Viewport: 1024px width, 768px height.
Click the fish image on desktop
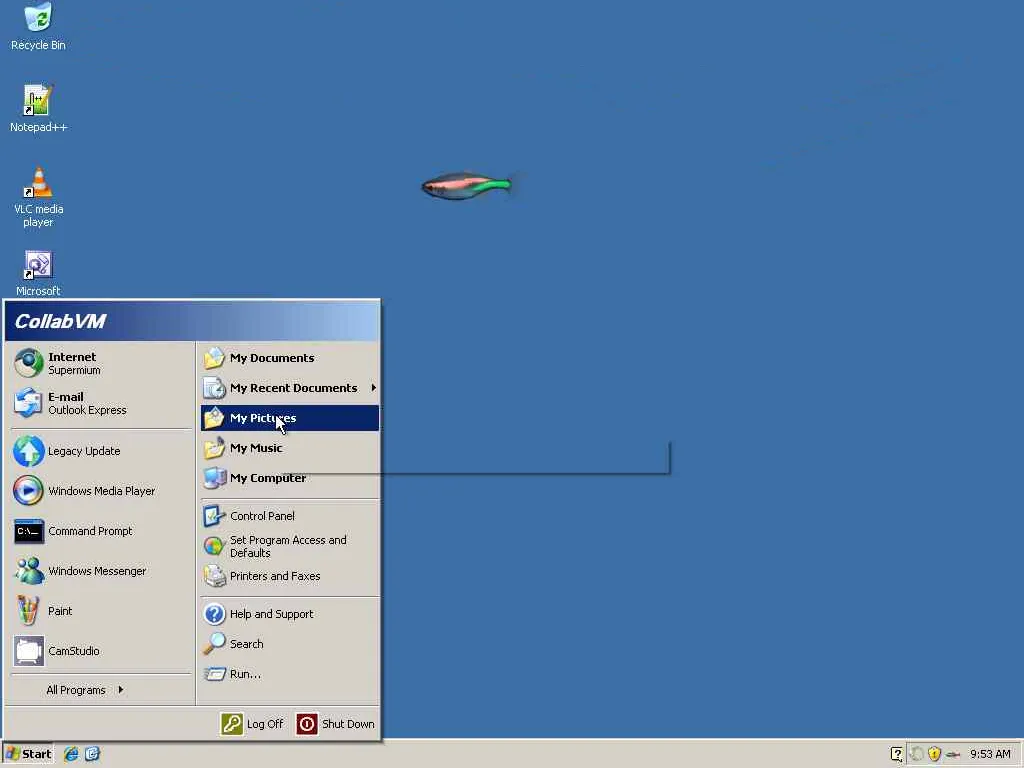pos(466,186)
